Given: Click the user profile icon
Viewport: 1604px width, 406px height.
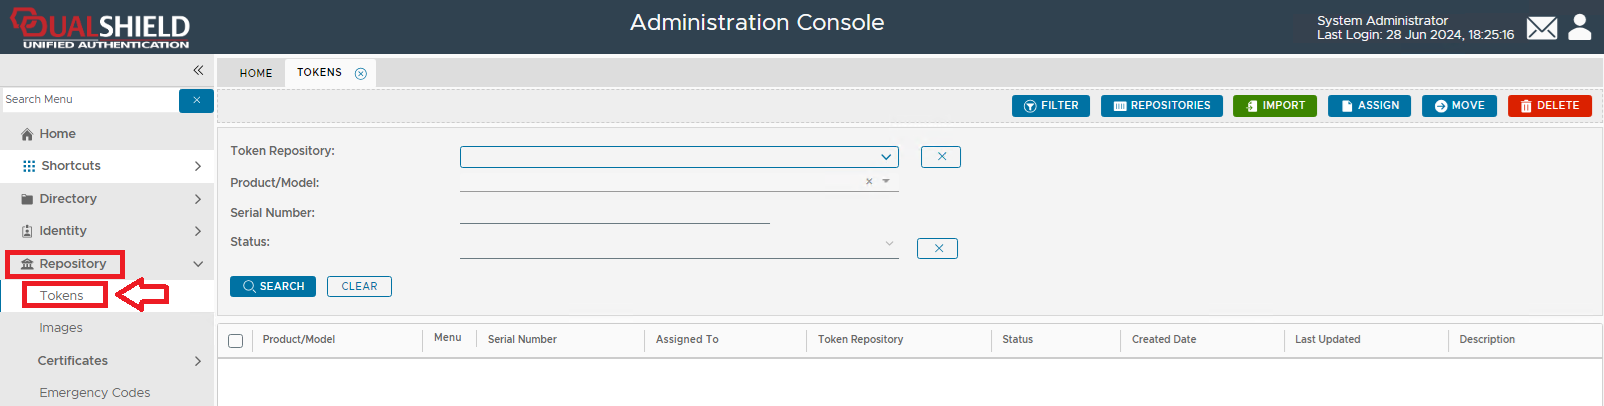Looking at the screenshot, I should [1580, 27].
